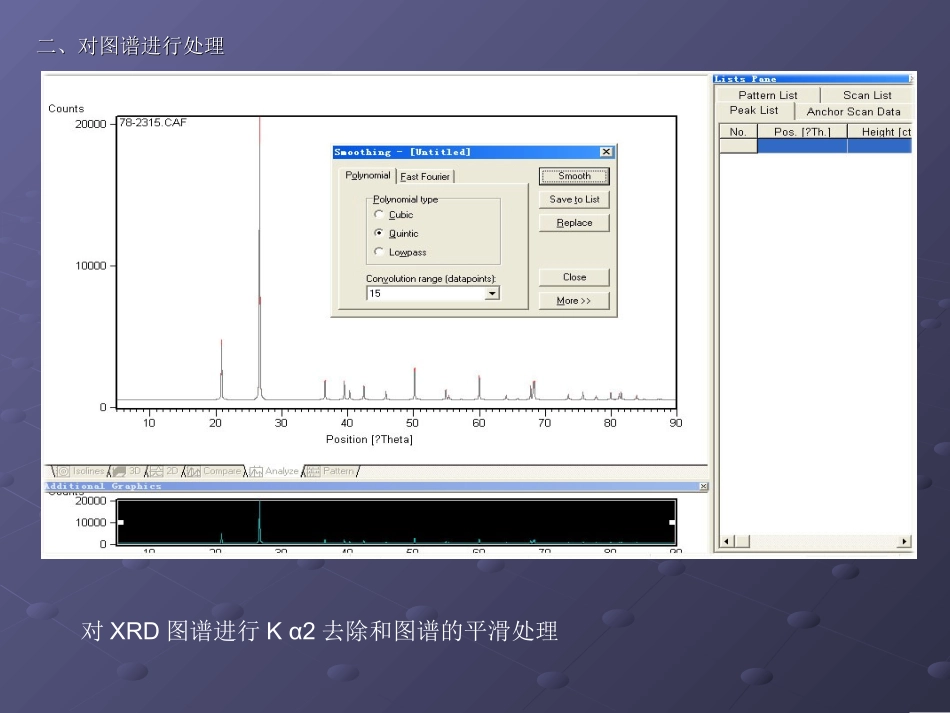The image size is (950, 713).
Task: Click the Compare tab icon
Action: pos(194,471)
